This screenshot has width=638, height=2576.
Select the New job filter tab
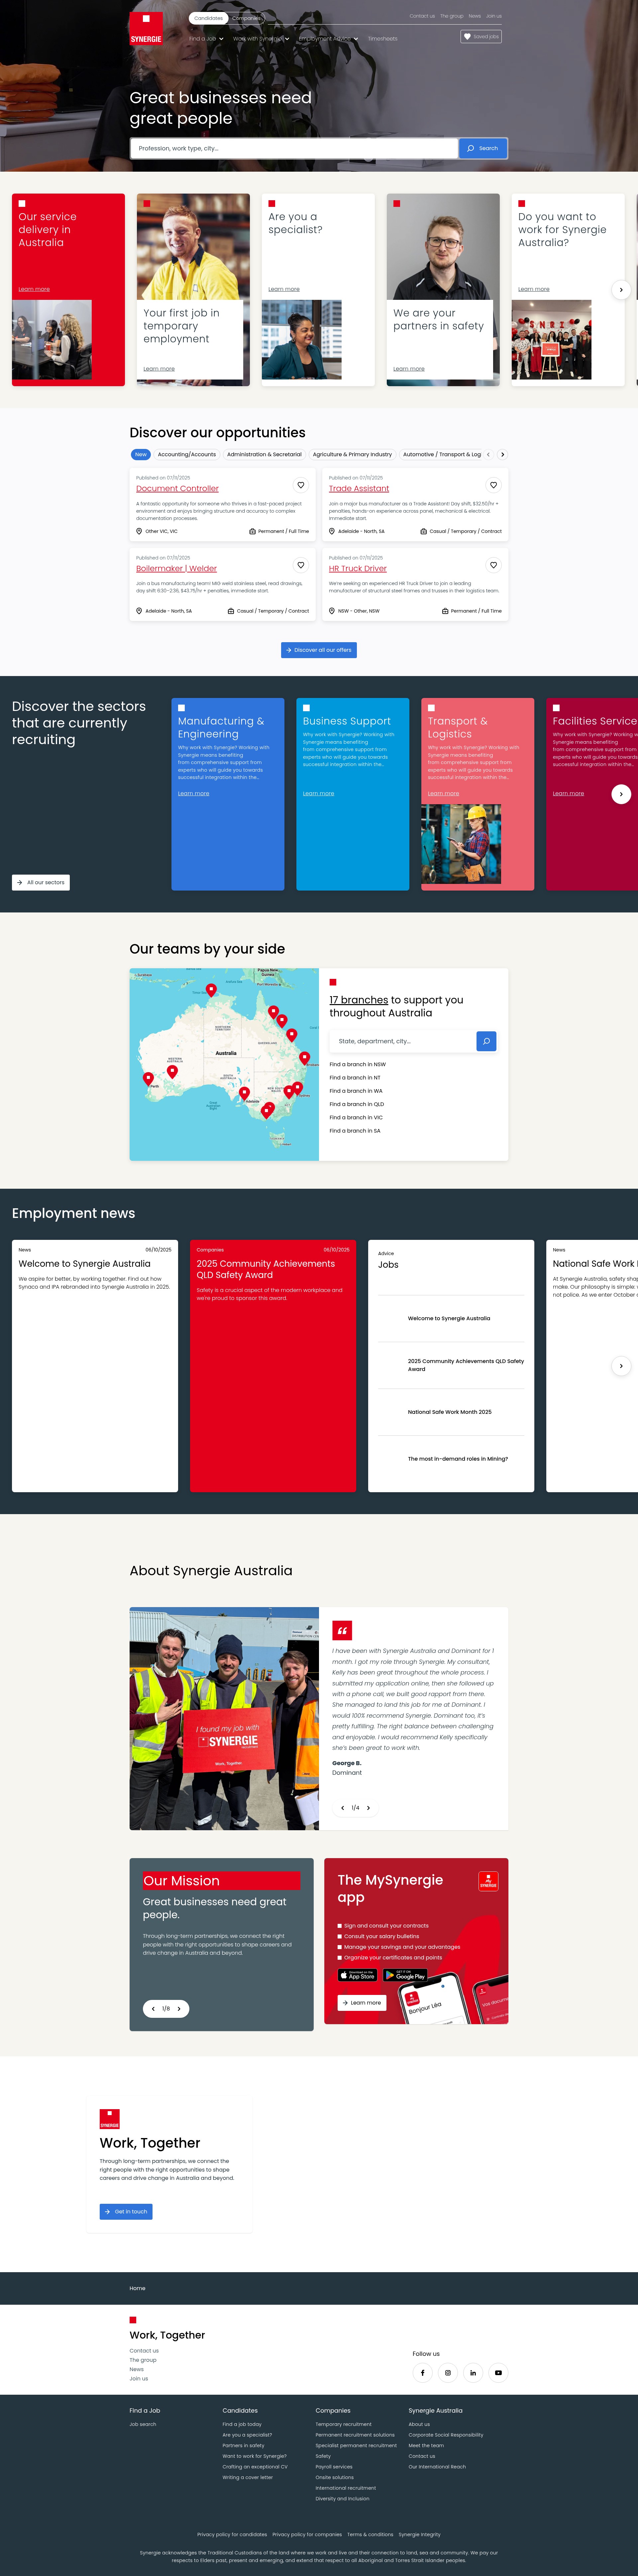(141, 454)
